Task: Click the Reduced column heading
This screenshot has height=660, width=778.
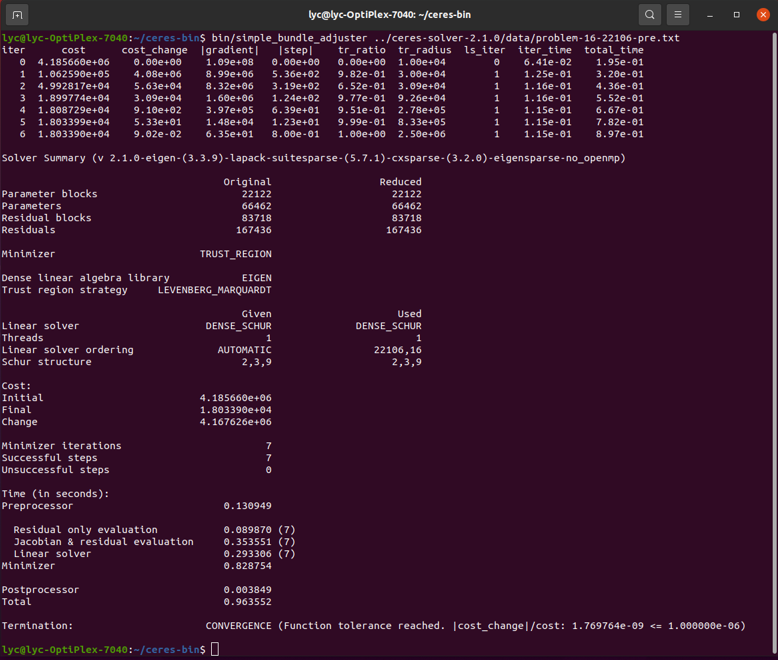Action: coord(400,182)
